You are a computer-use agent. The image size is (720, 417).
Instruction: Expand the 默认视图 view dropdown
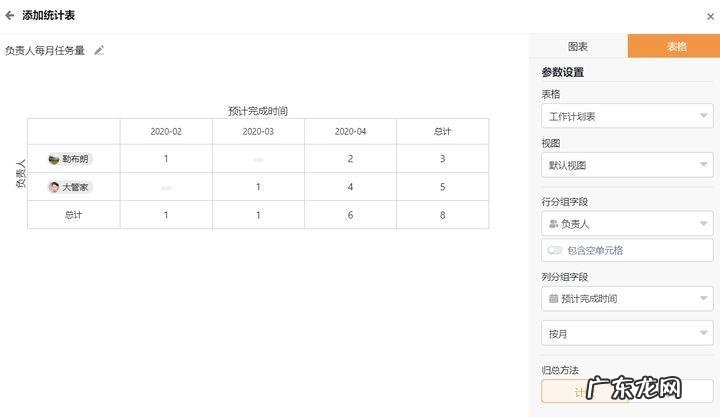(627, 166)
